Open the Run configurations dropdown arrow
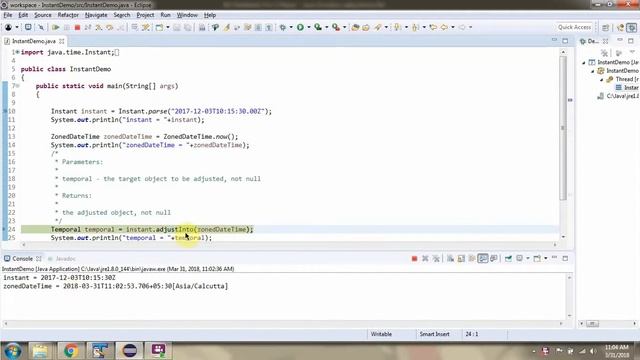 [x=309, y=27]
